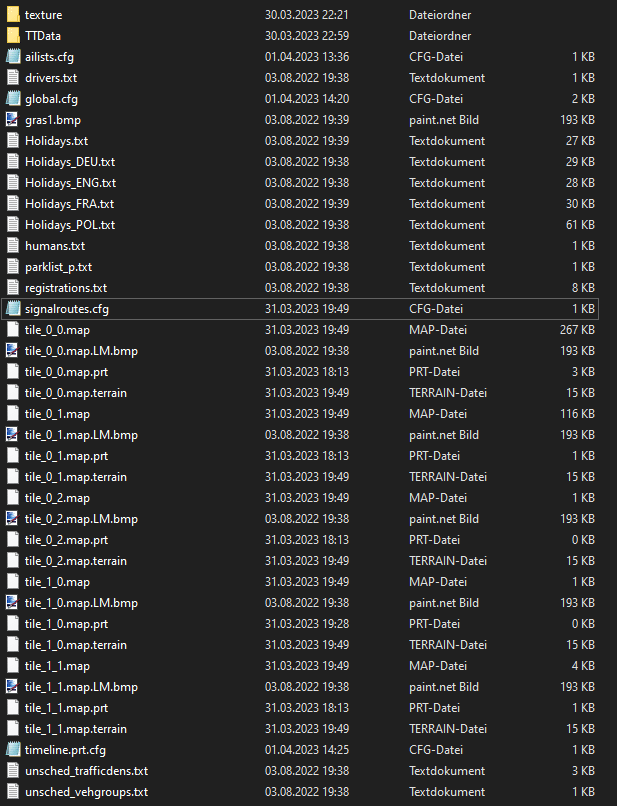The height and width of the screenshot is (806, 617).
Task: Click the parklist_p.txt file name
Action: pos(58,267)
